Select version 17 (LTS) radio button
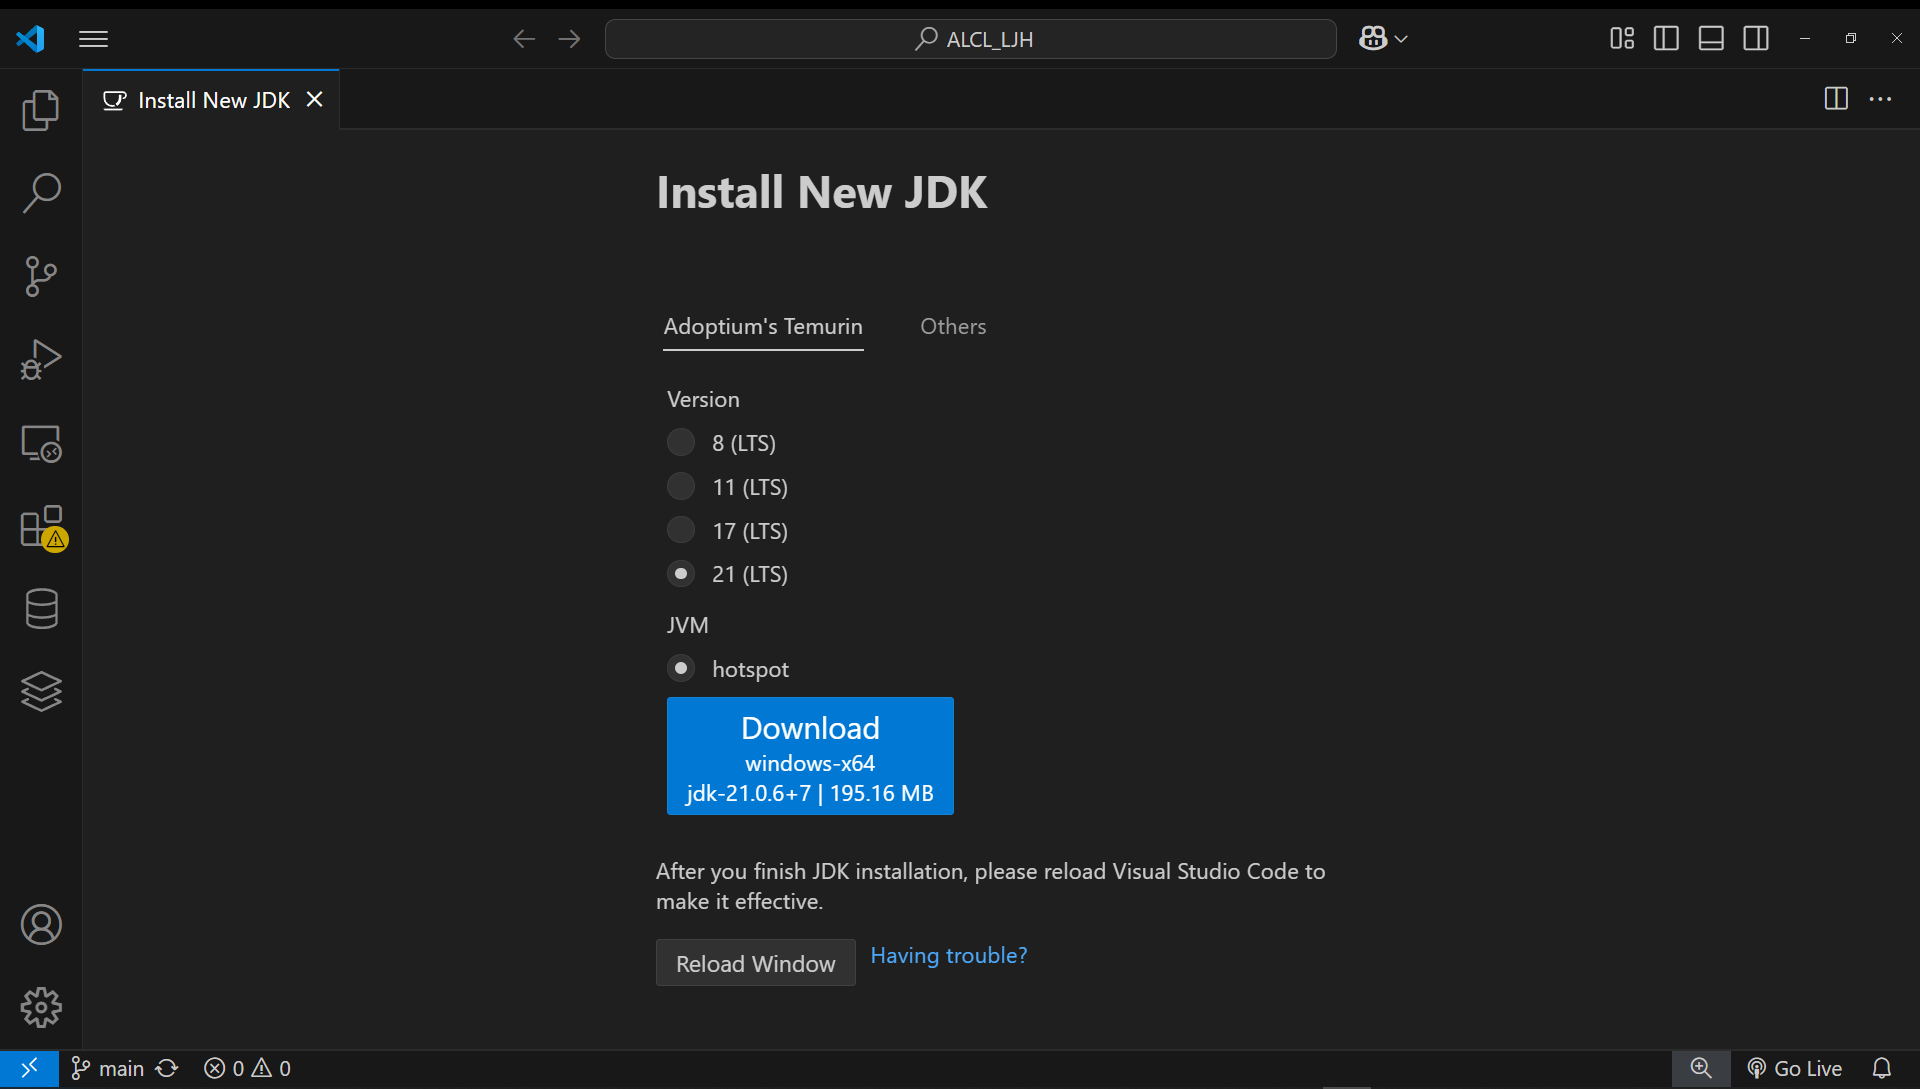The width and height of the screenshot is (1920, 1089). (681, 529)
